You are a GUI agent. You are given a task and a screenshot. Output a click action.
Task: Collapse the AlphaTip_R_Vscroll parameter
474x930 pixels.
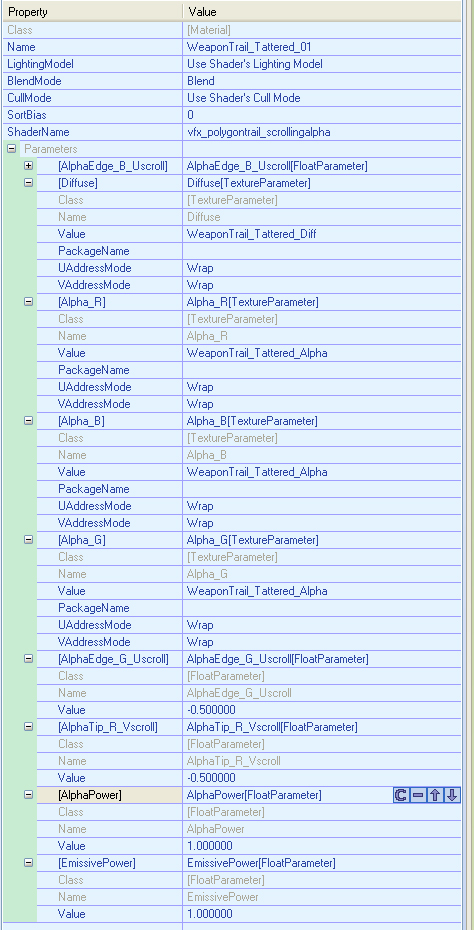pos(28,727)
